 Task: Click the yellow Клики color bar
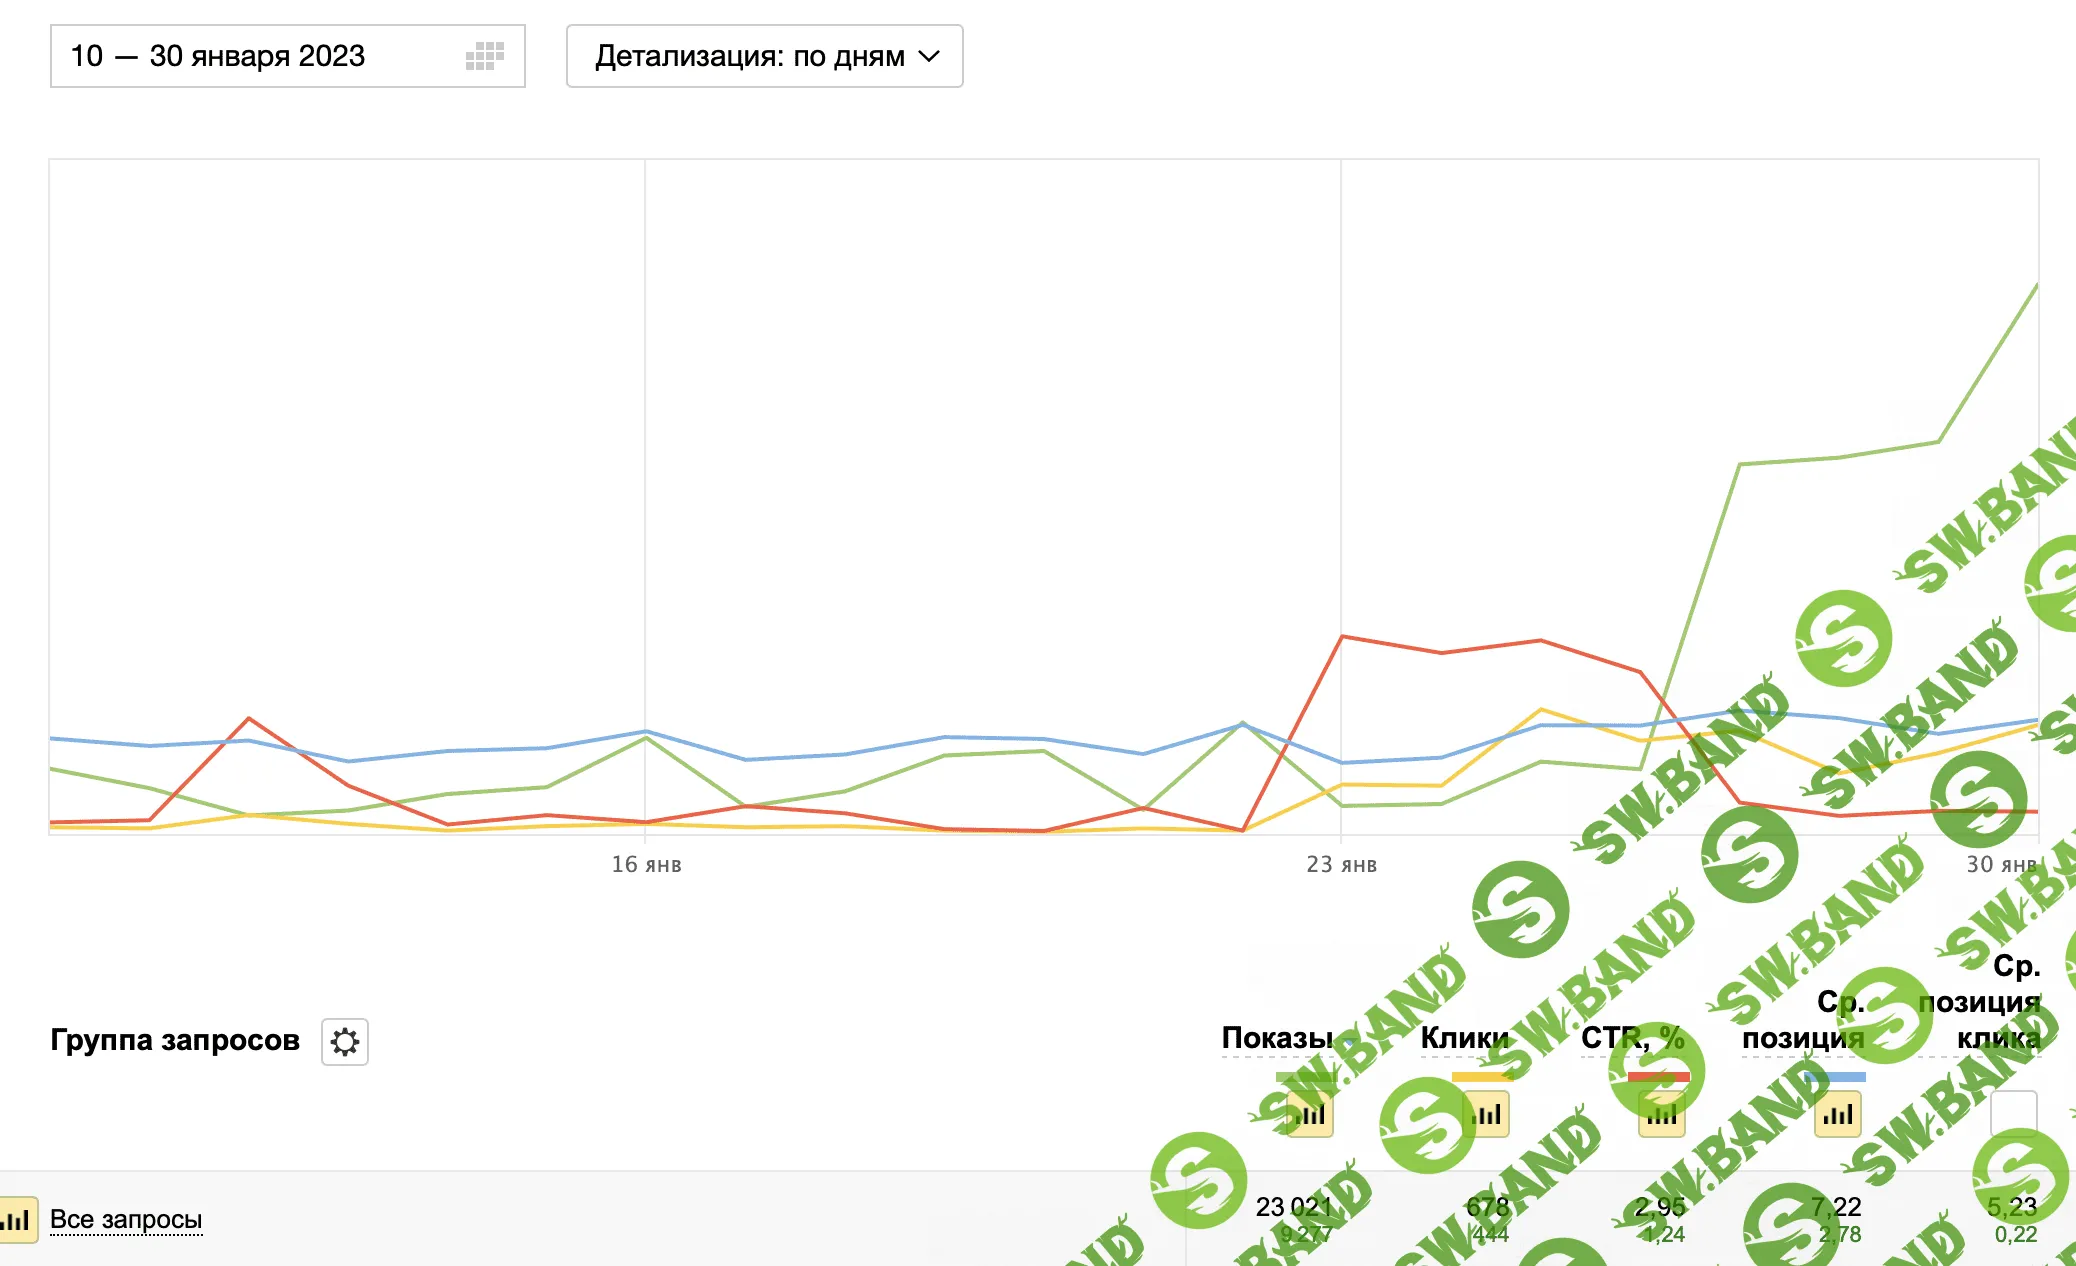point(1481,1077)
